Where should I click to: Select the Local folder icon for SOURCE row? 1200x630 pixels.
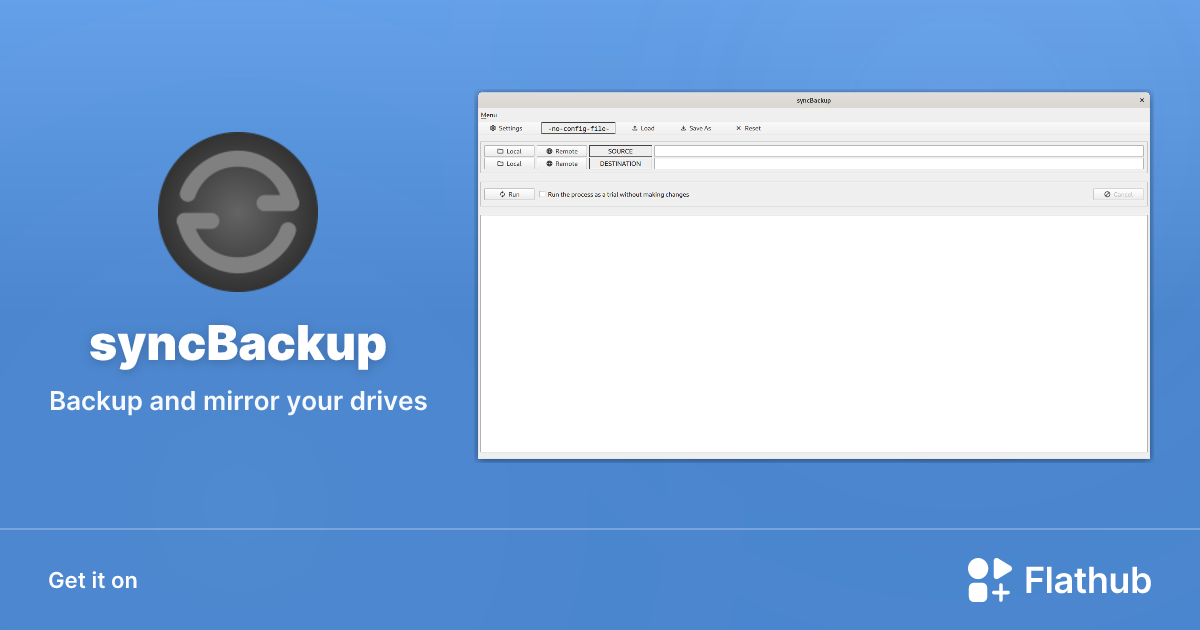point(499,151)
